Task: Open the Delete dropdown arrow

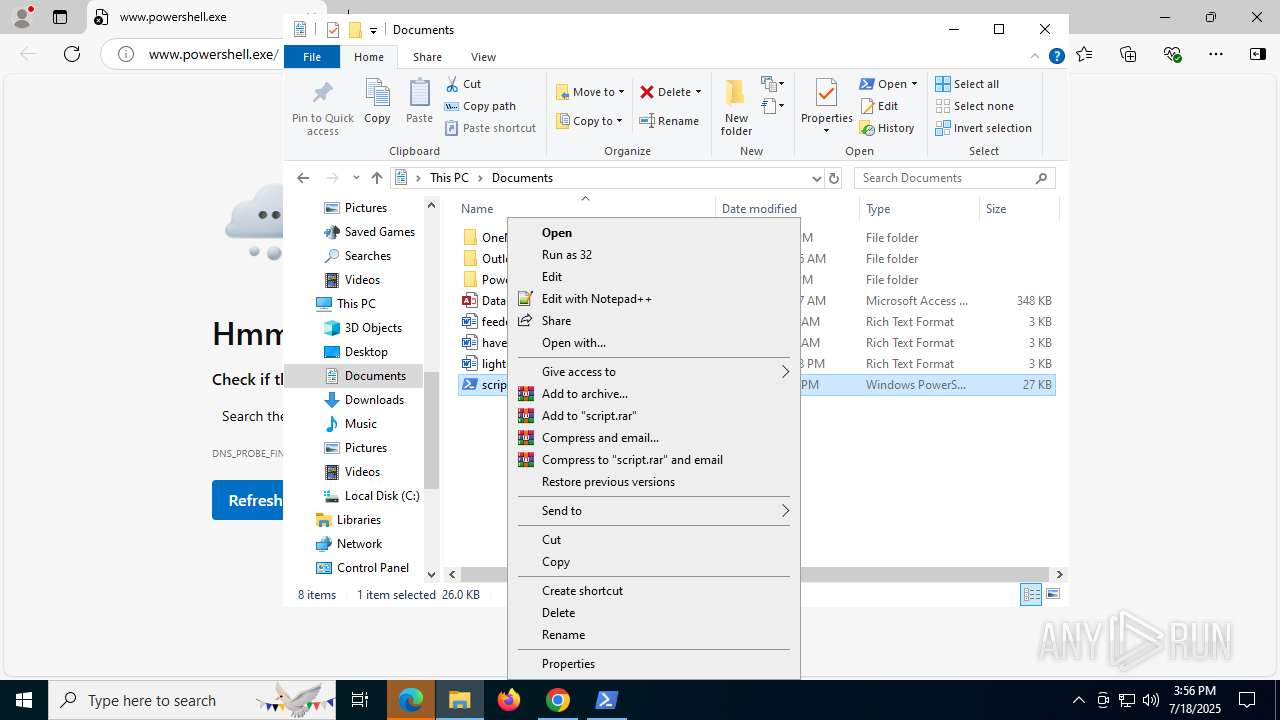Action: point(698,92)
